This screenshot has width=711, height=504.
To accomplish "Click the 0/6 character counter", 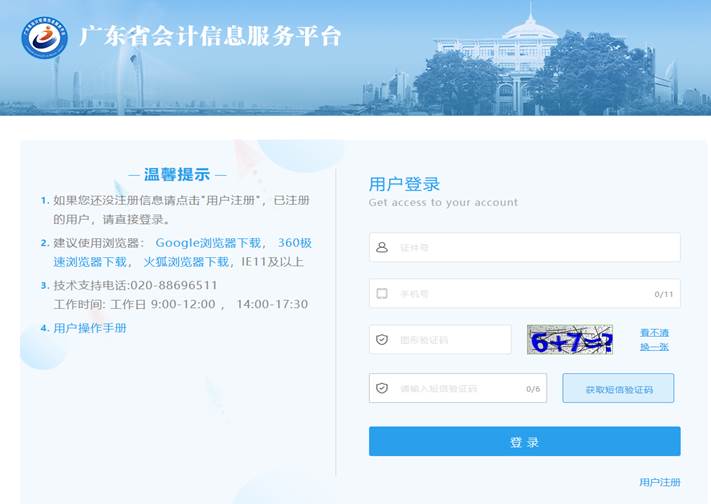I will tap(533, 389).
